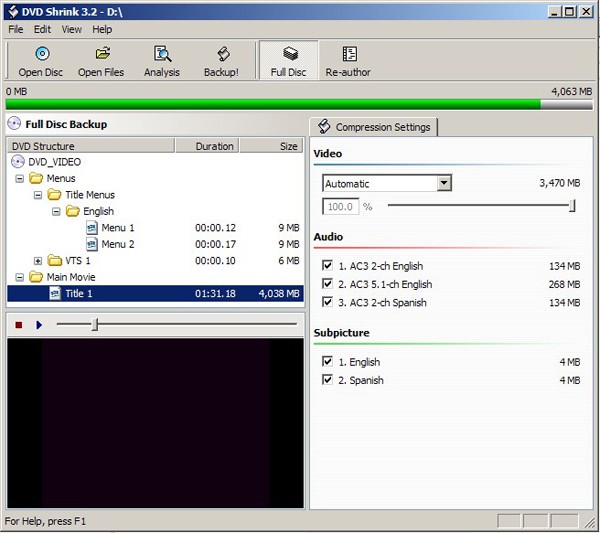Click the 100.0 percent input field
600x533 pixels.
click(341, 207)
